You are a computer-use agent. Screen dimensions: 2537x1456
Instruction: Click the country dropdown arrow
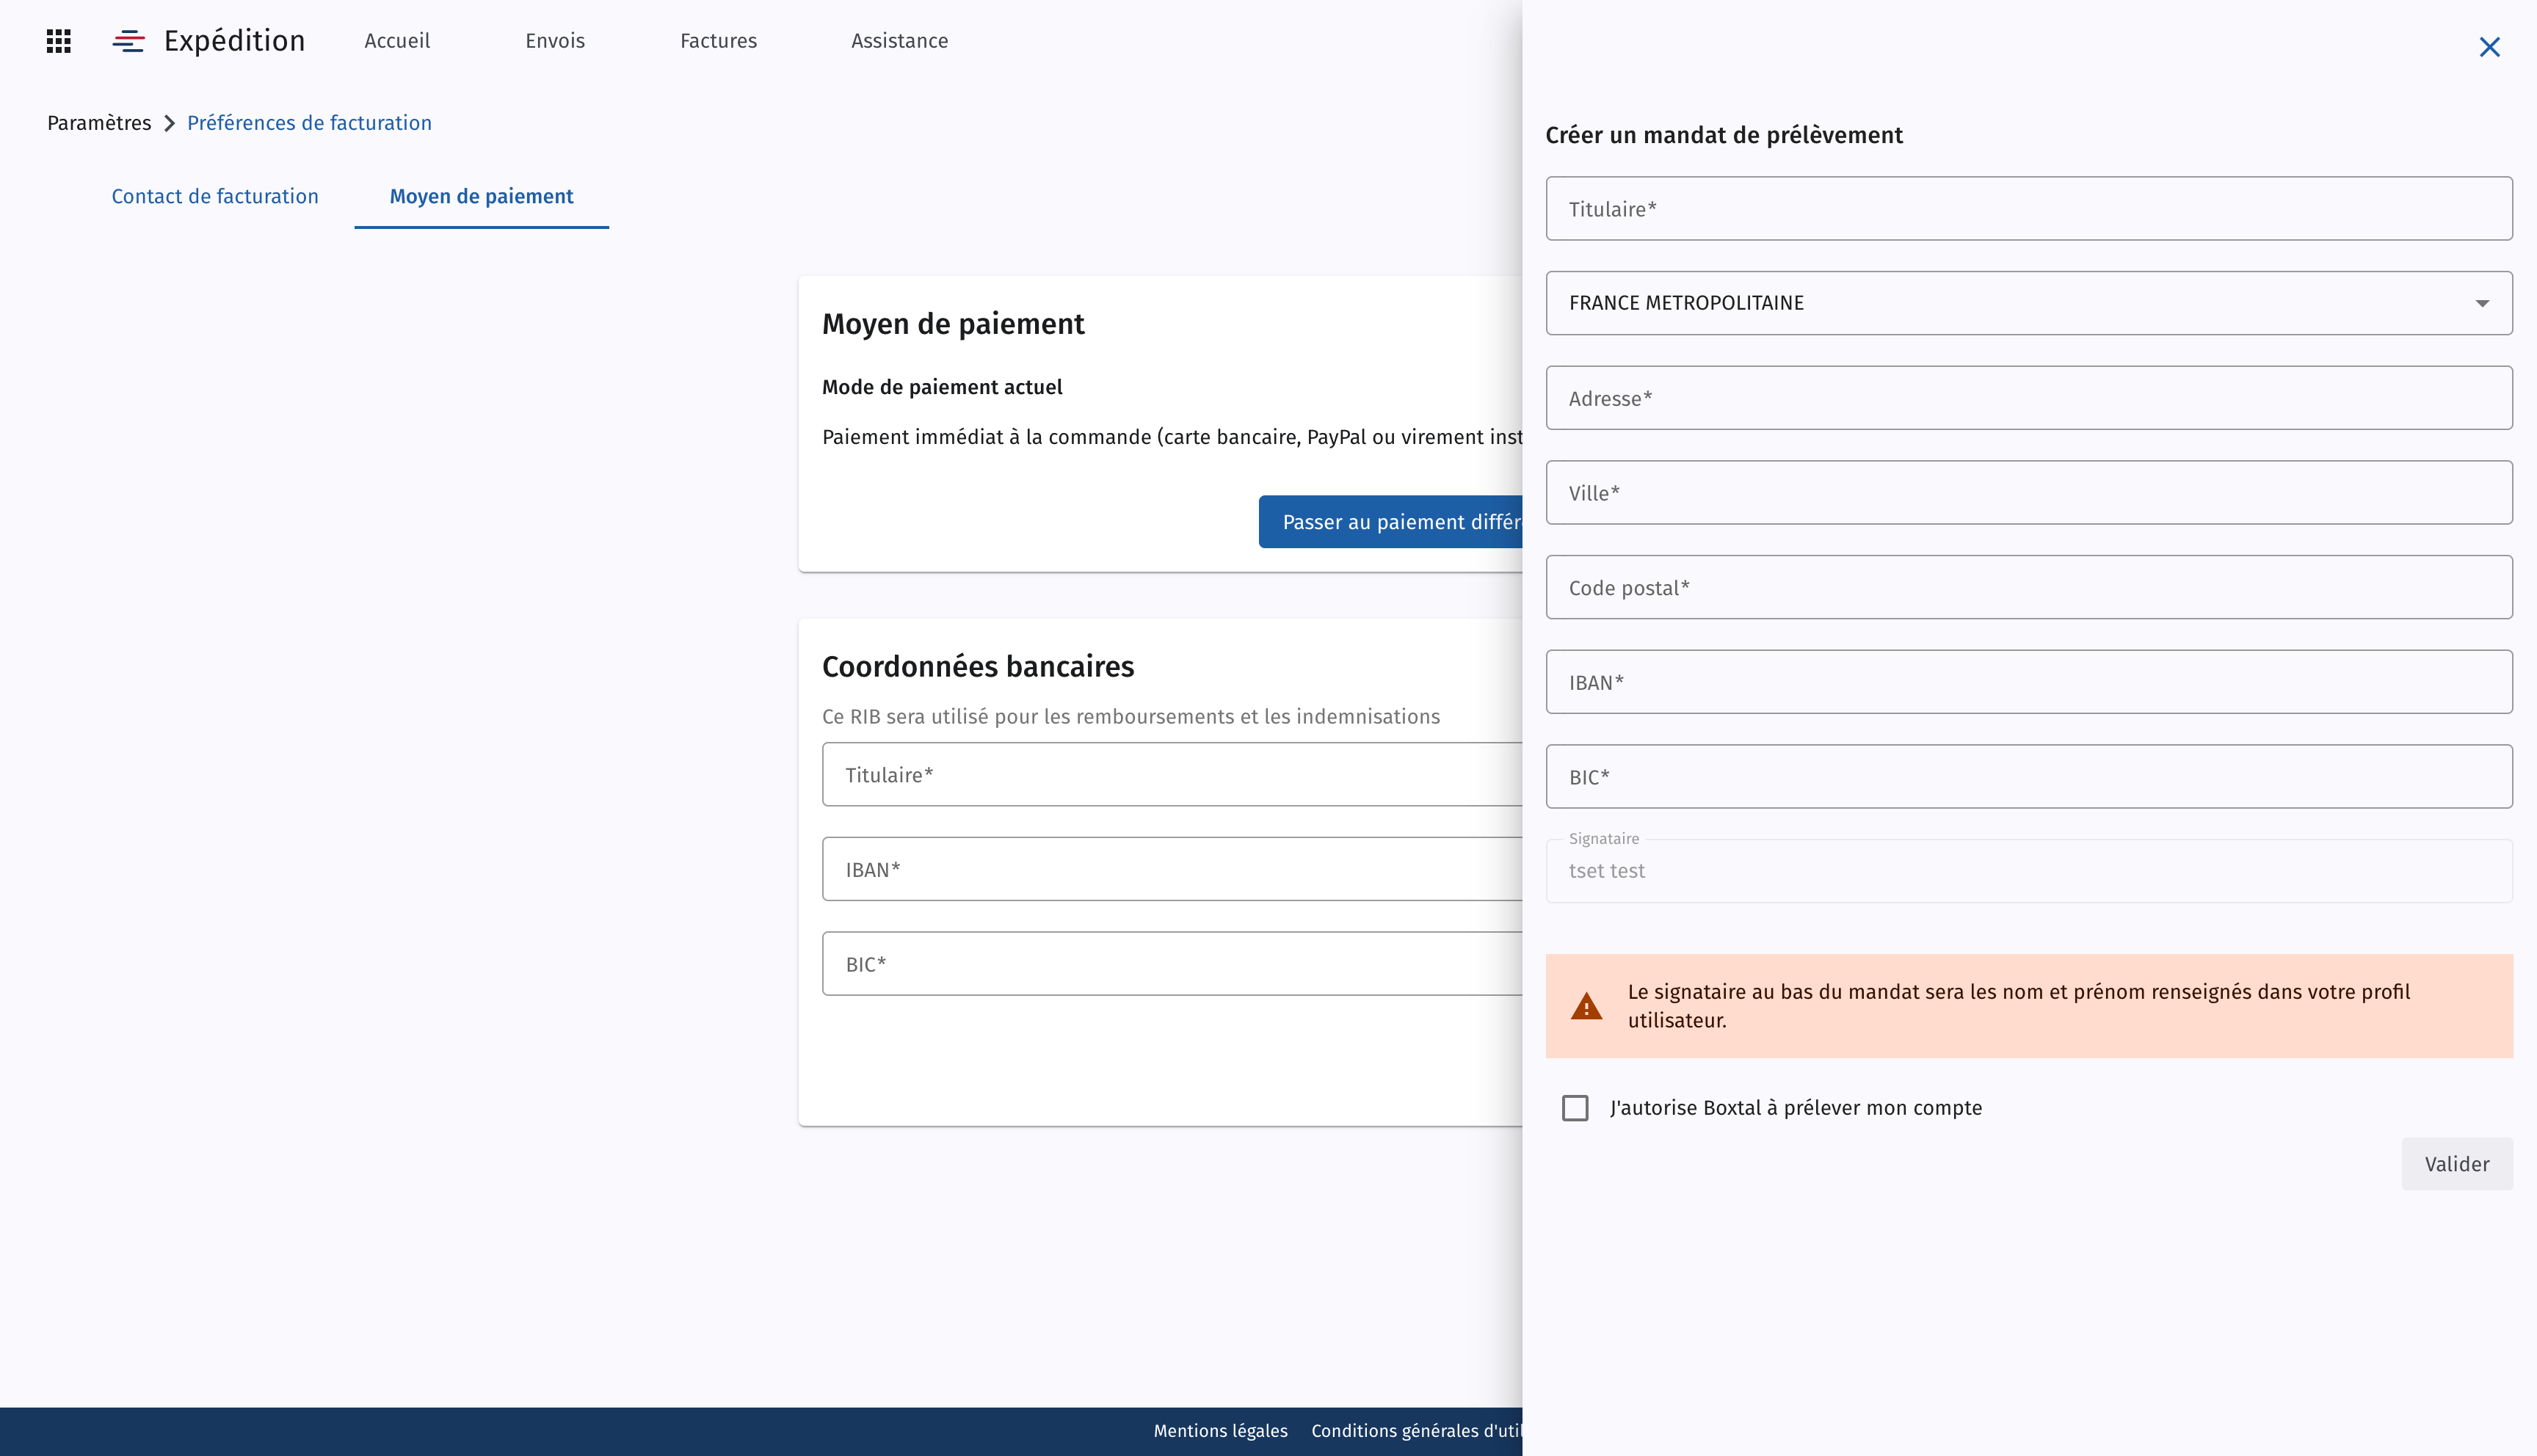2482,303
